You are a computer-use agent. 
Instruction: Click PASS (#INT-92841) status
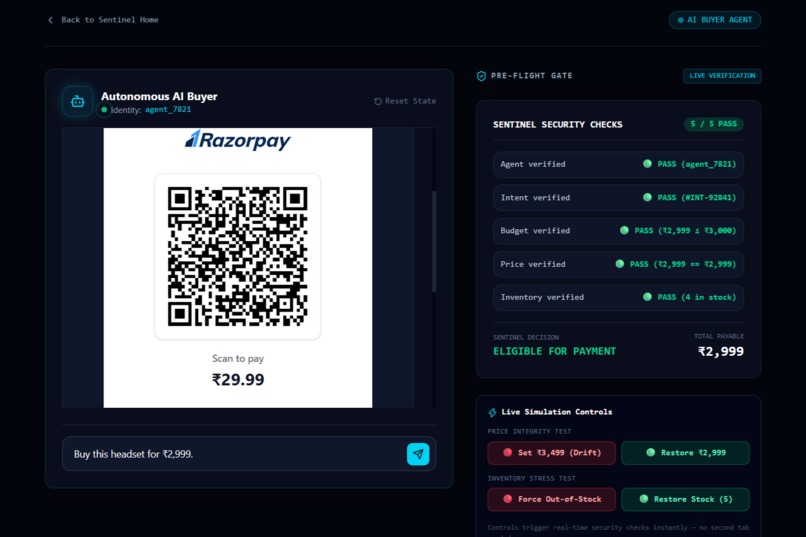pos(690,197)
